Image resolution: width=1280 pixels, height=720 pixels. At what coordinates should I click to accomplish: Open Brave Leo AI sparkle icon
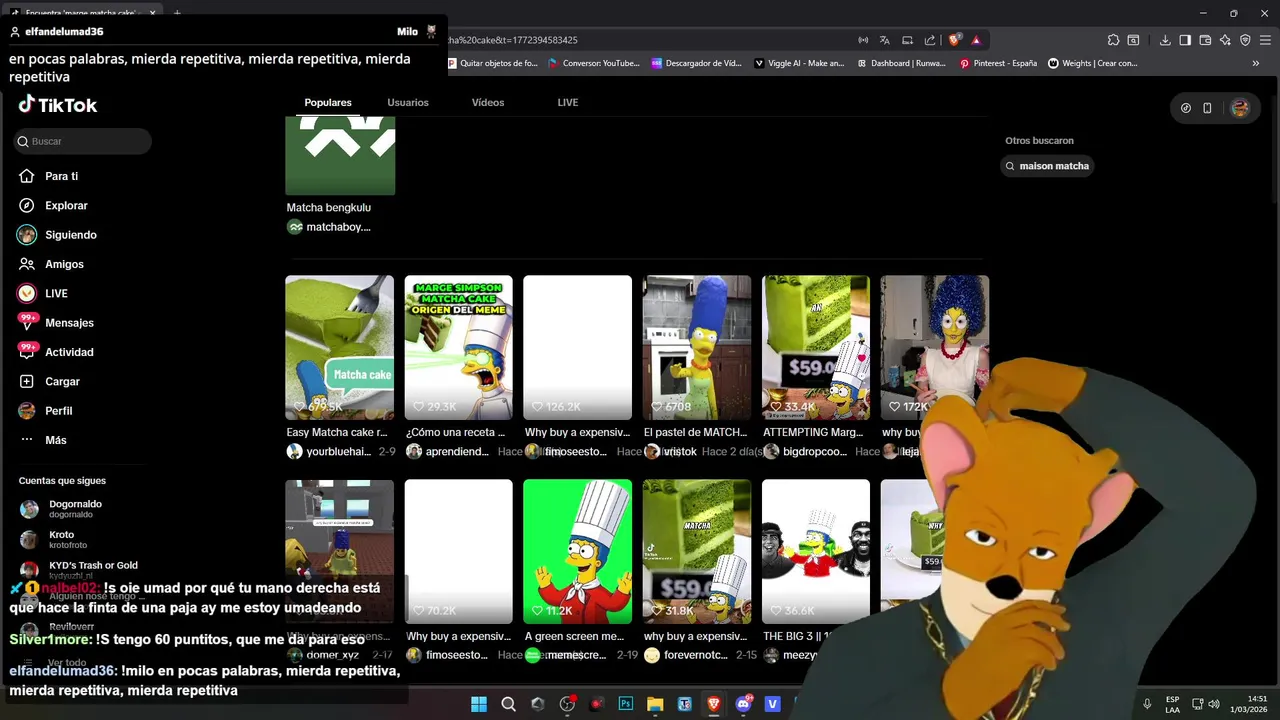pos(1225,40)
